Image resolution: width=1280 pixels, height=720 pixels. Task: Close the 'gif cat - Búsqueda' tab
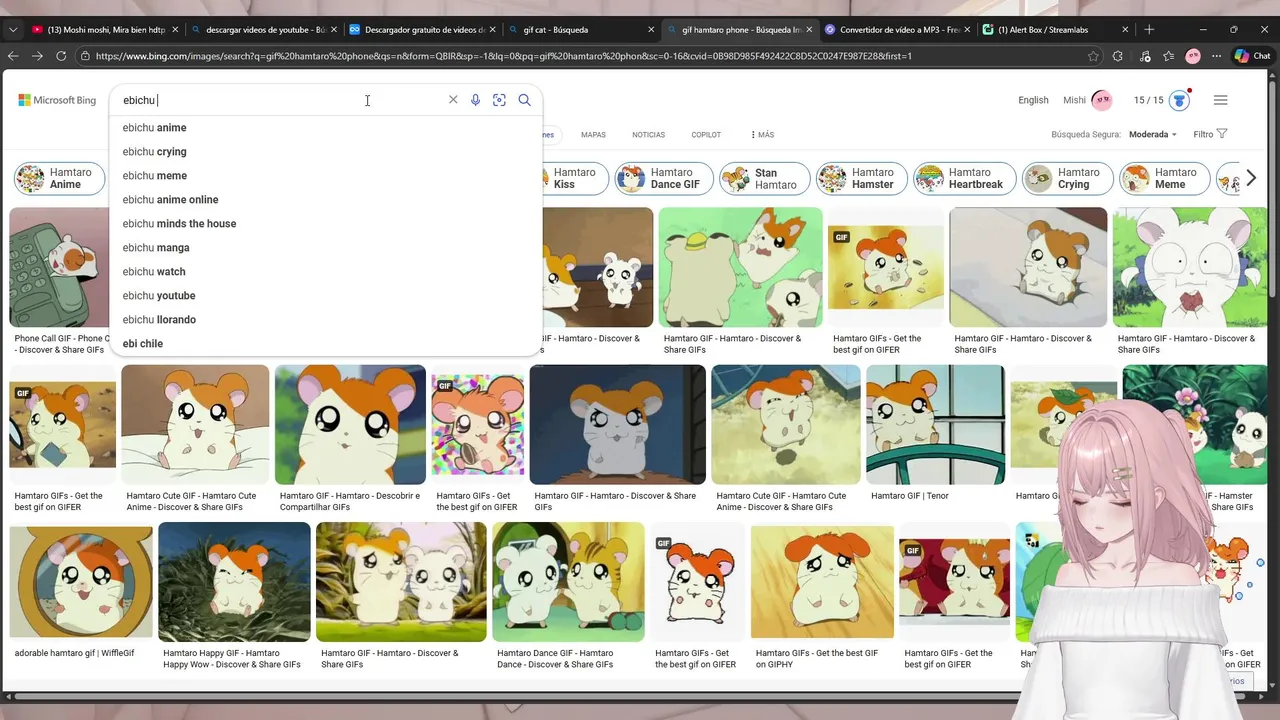coord(651,30)
